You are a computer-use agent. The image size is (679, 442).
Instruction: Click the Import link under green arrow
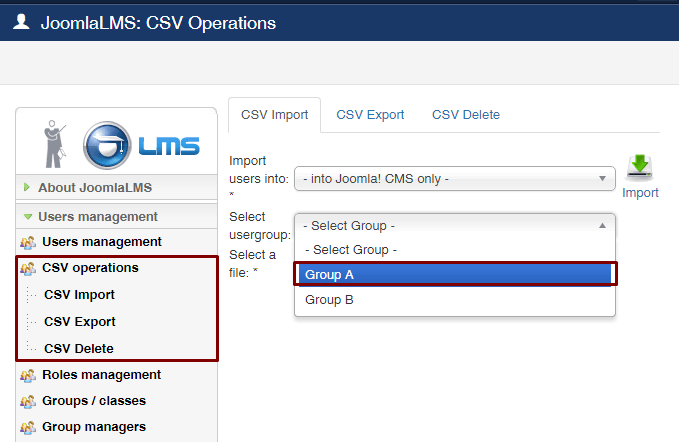[640, 193]
